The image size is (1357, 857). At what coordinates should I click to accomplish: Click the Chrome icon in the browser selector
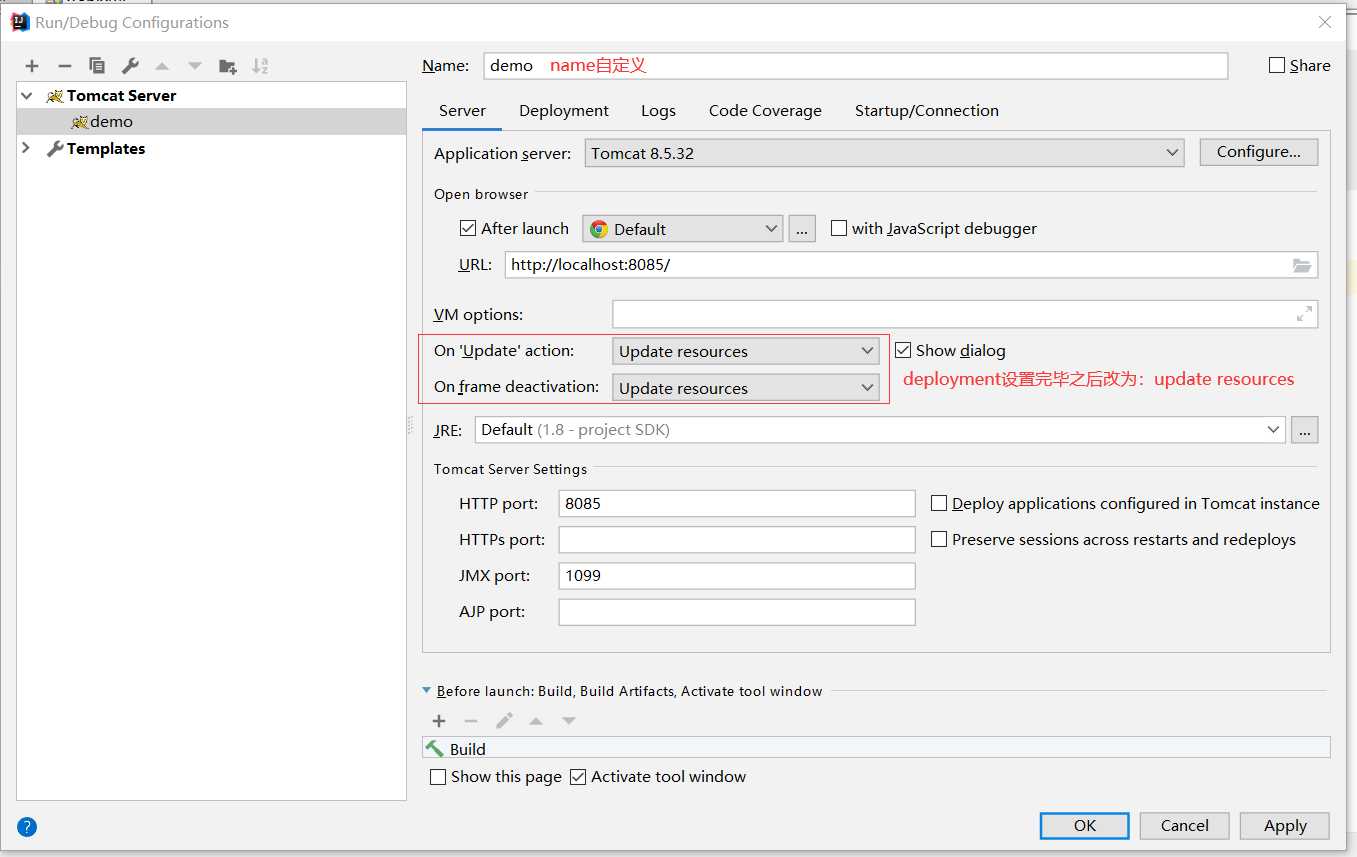pyautogui.click(x=599, y=229)
